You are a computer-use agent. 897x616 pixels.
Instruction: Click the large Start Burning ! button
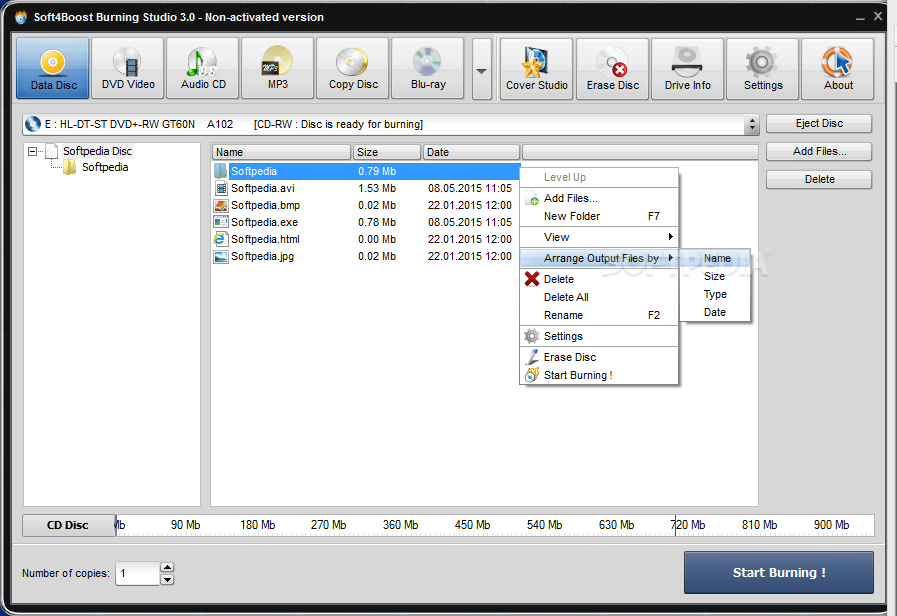(x=779, y=573)
